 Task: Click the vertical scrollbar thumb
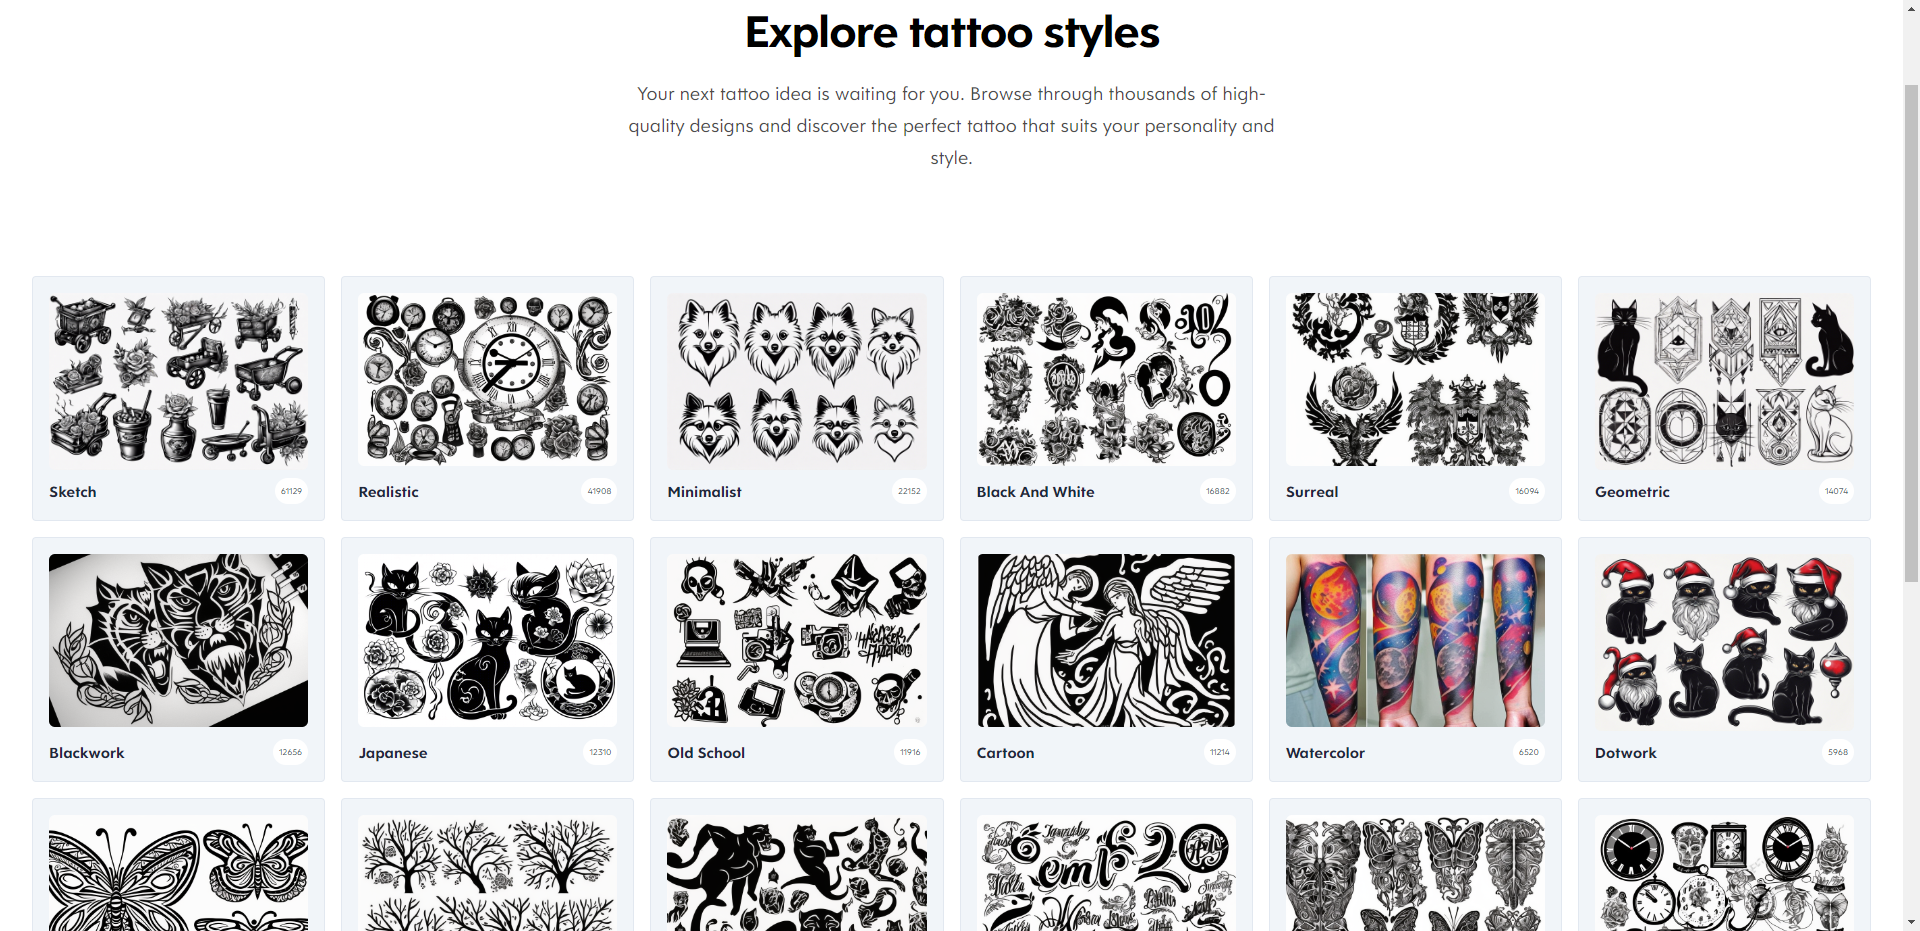(1911, 332)
